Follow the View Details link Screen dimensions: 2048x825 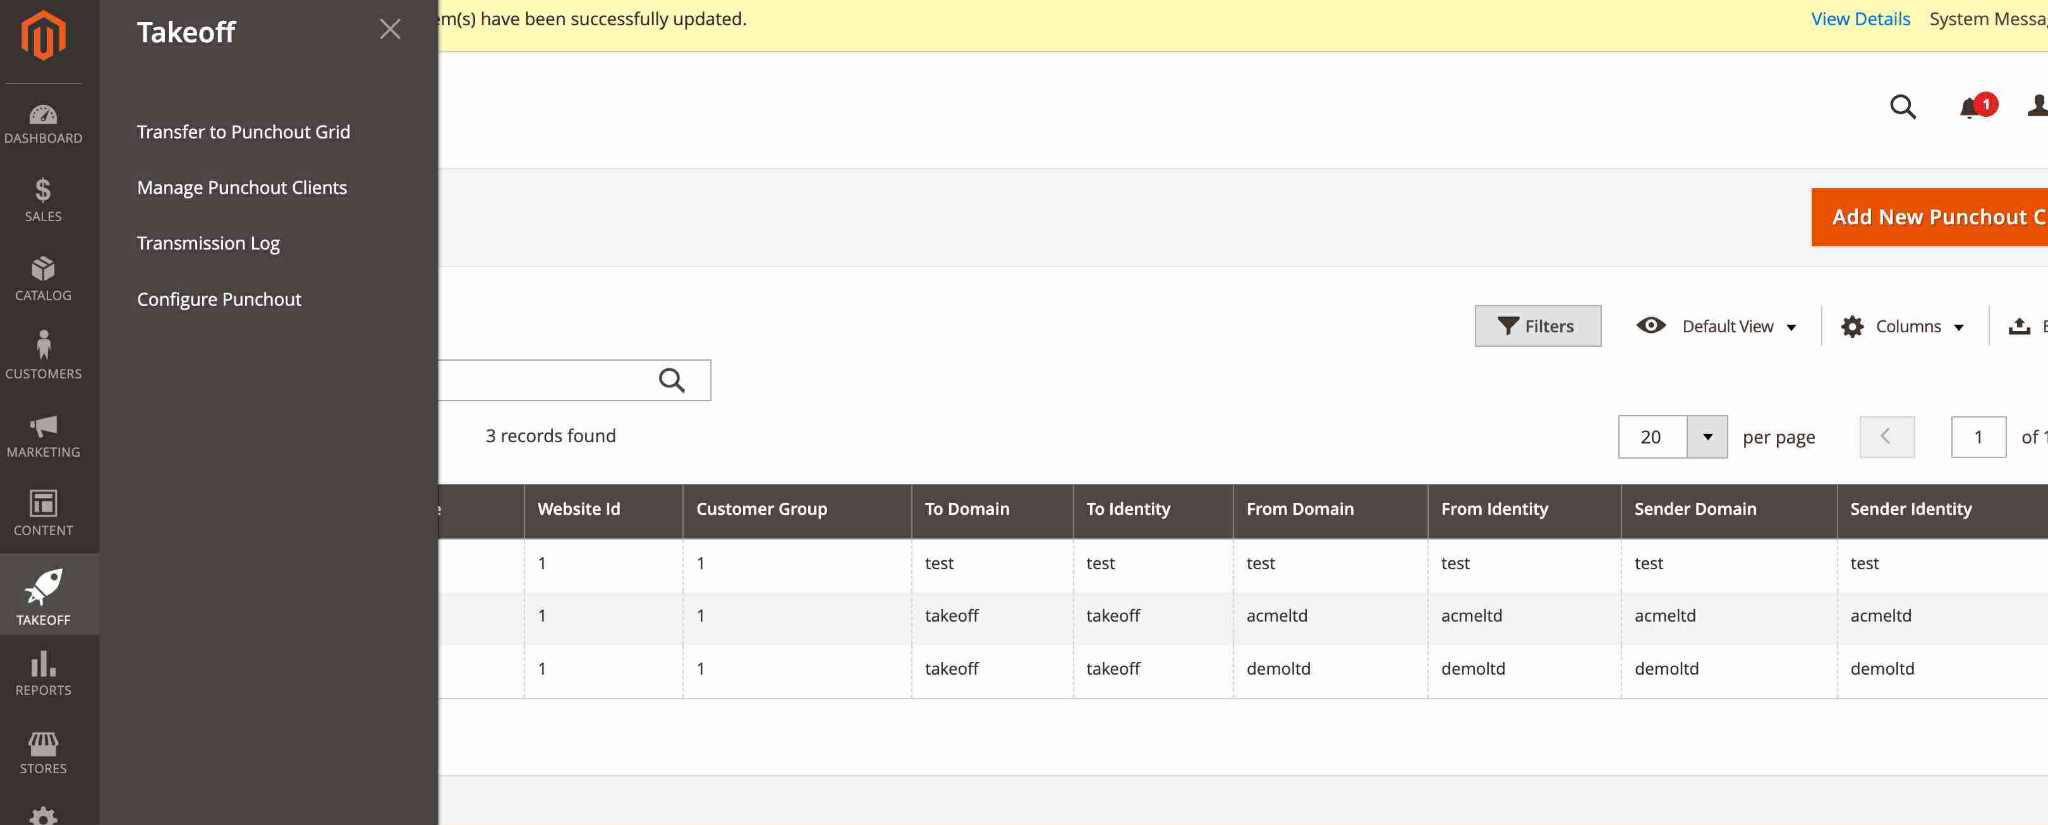tap(1860, 19)
